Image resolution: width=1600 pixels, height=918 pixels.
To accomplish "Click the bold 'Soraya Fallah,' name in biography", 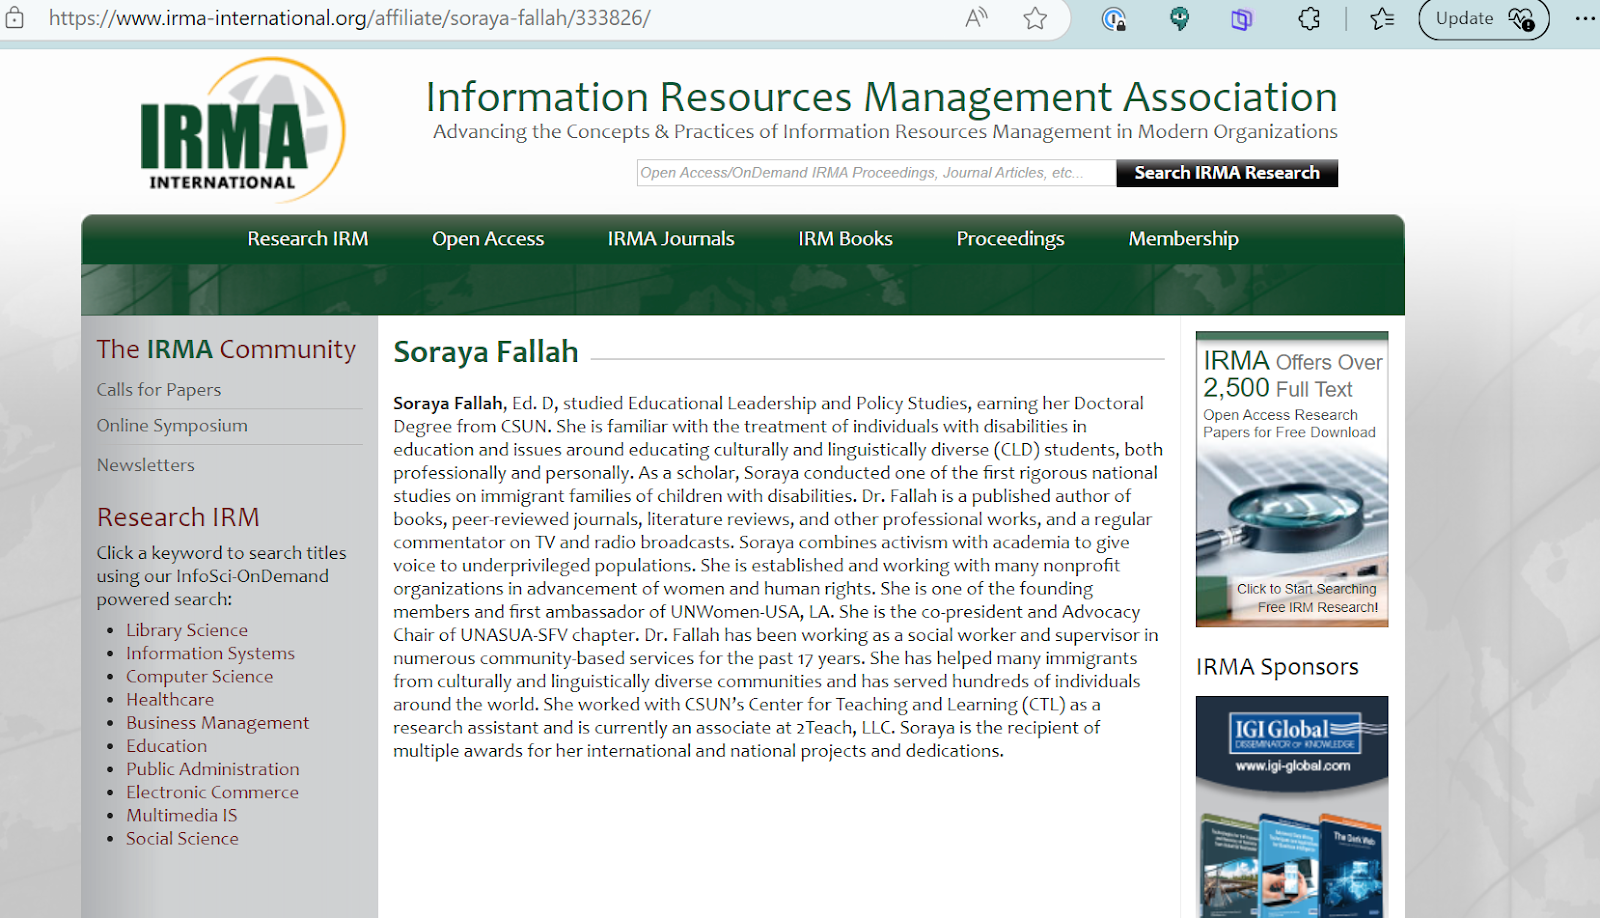I will [448, 403].
